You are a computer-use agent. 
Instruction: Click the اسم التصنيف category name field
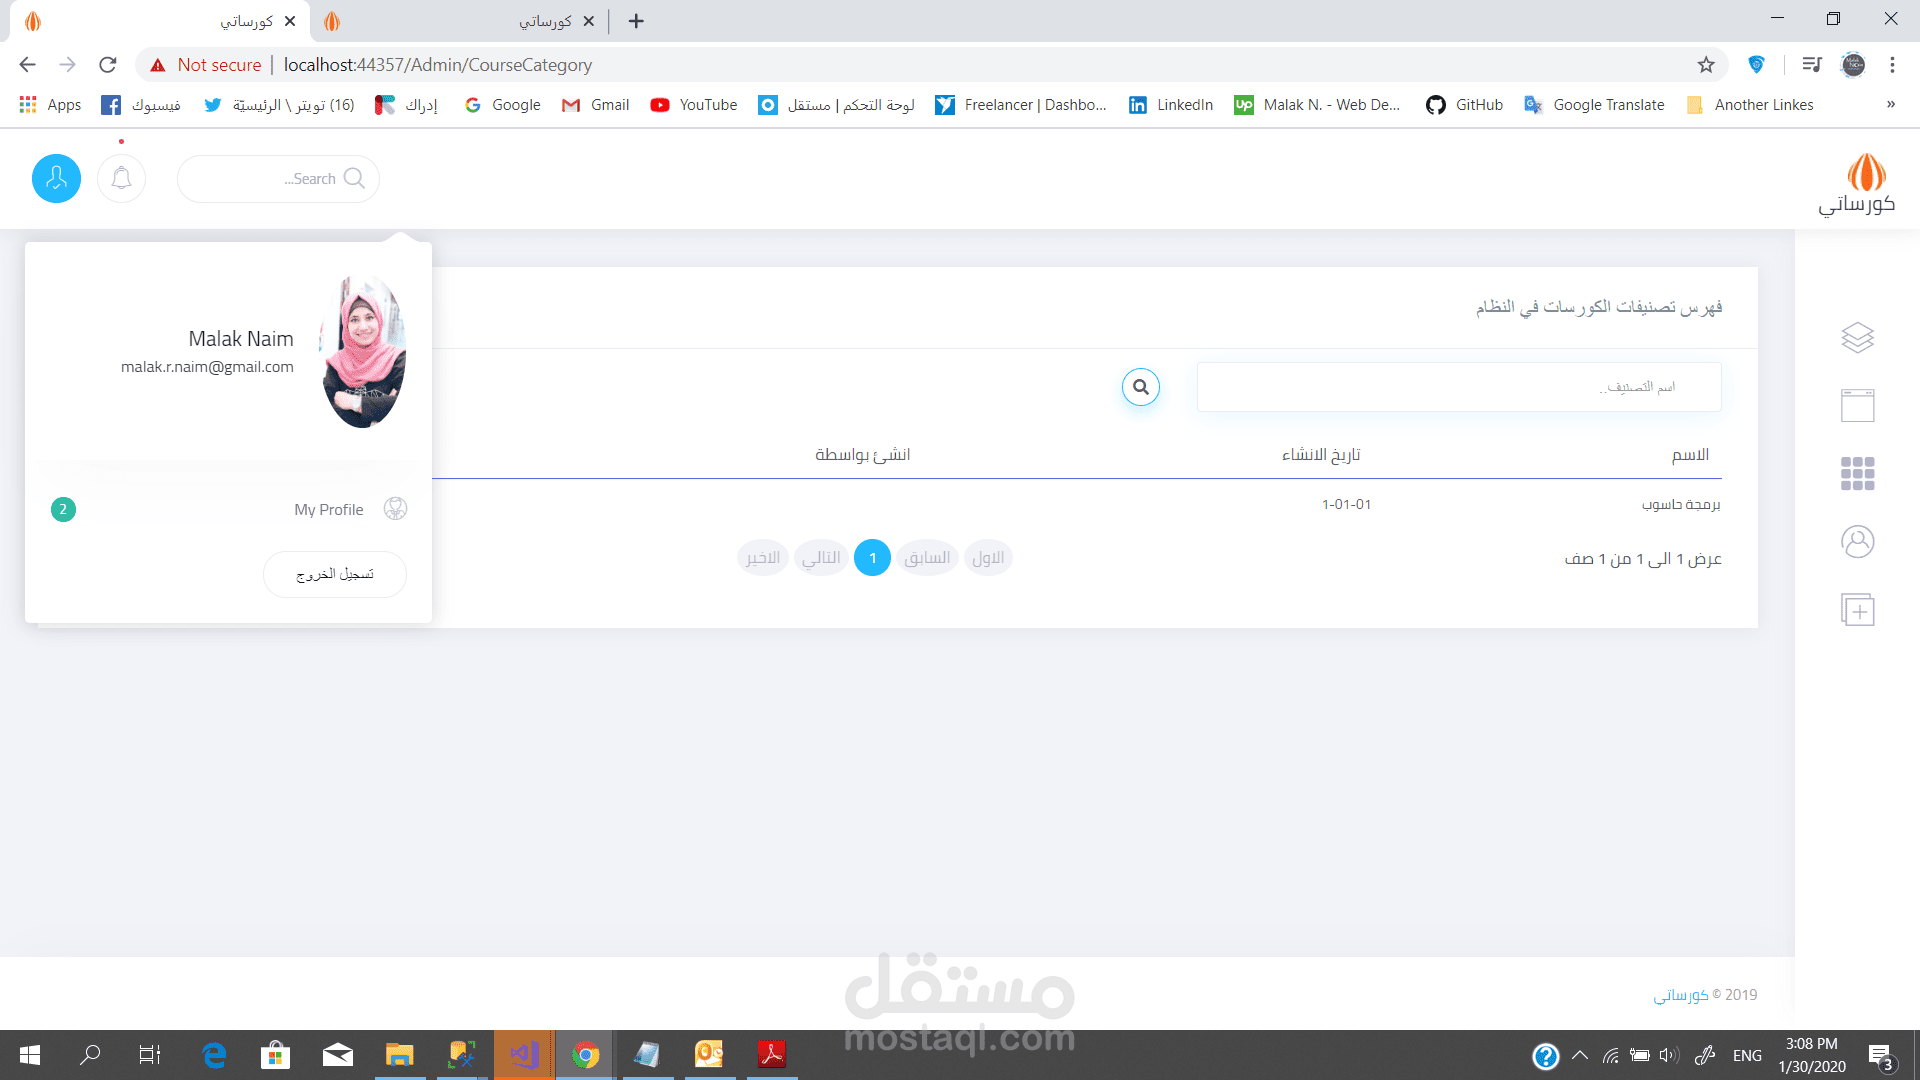pyautogui.click(x=1458, y=387)
